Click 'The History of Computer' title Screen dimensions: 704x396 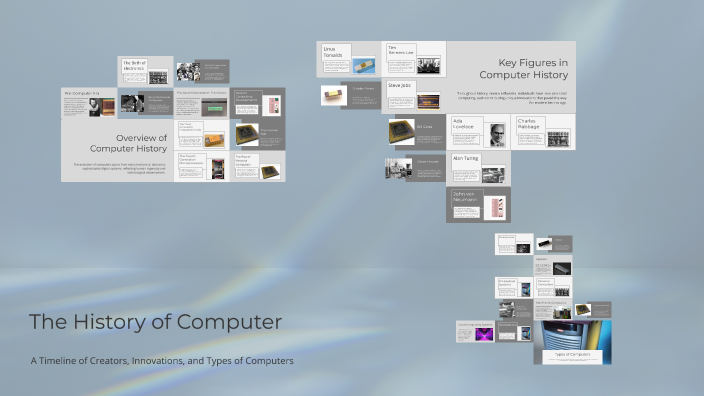tap(155, 321)
